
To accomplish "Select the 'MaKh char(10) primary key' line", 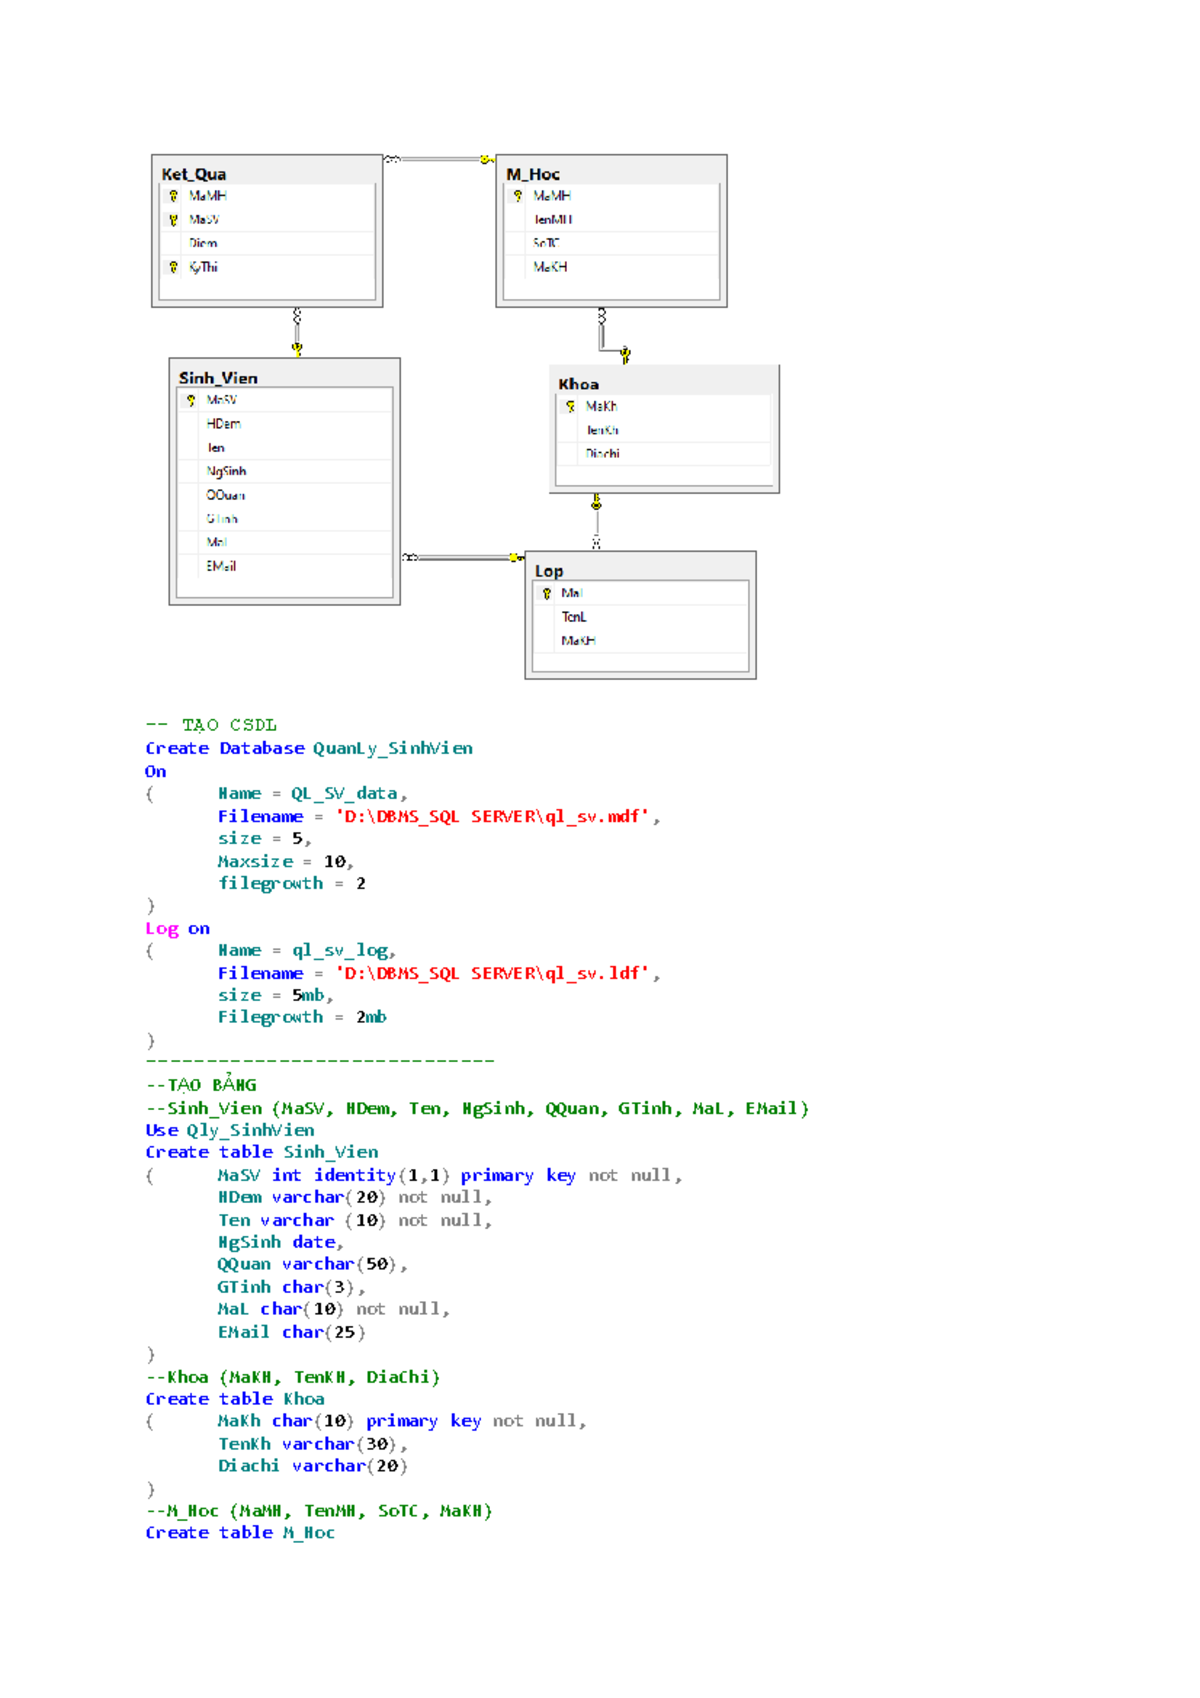I will [402, 1421].
